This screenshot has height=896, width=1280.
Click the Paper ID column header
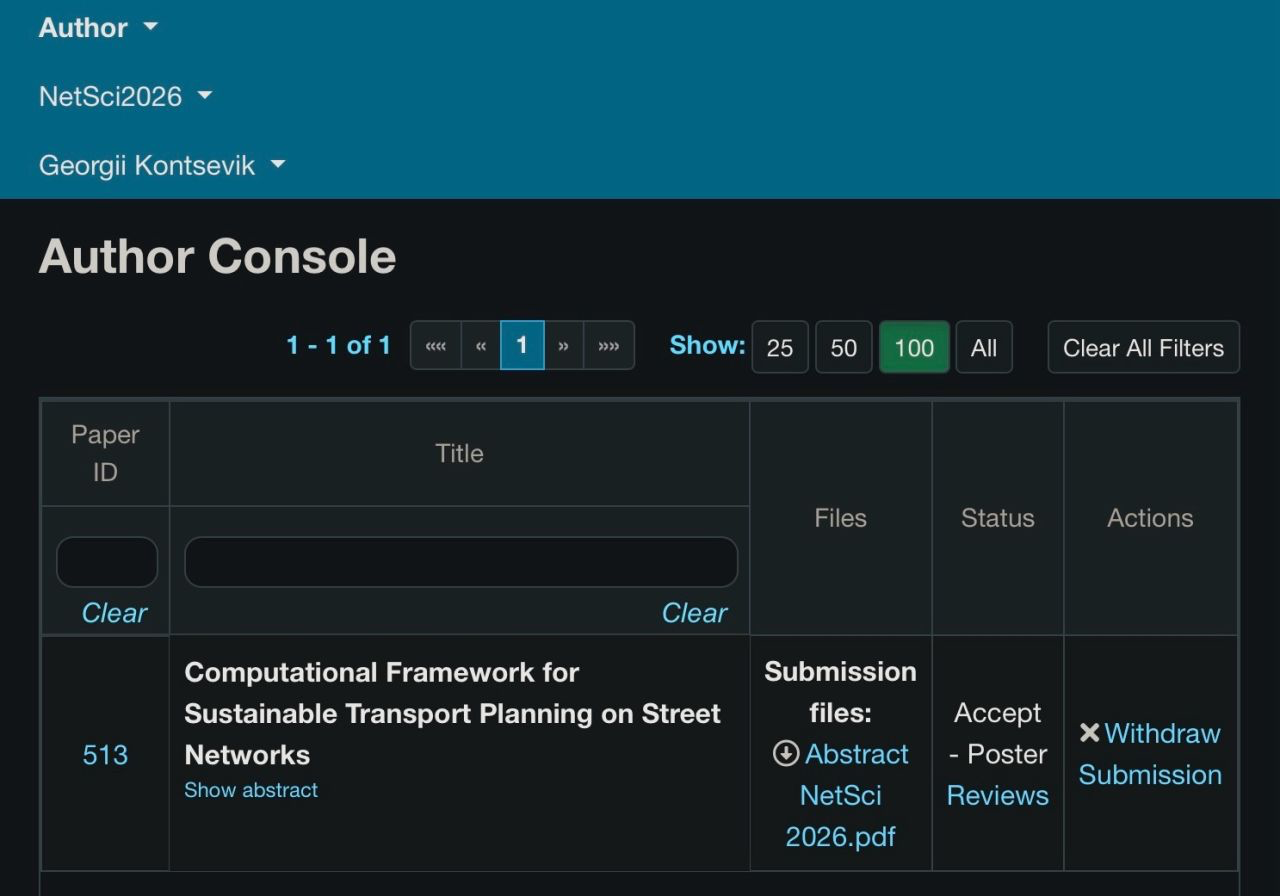(x=105, y=453)
